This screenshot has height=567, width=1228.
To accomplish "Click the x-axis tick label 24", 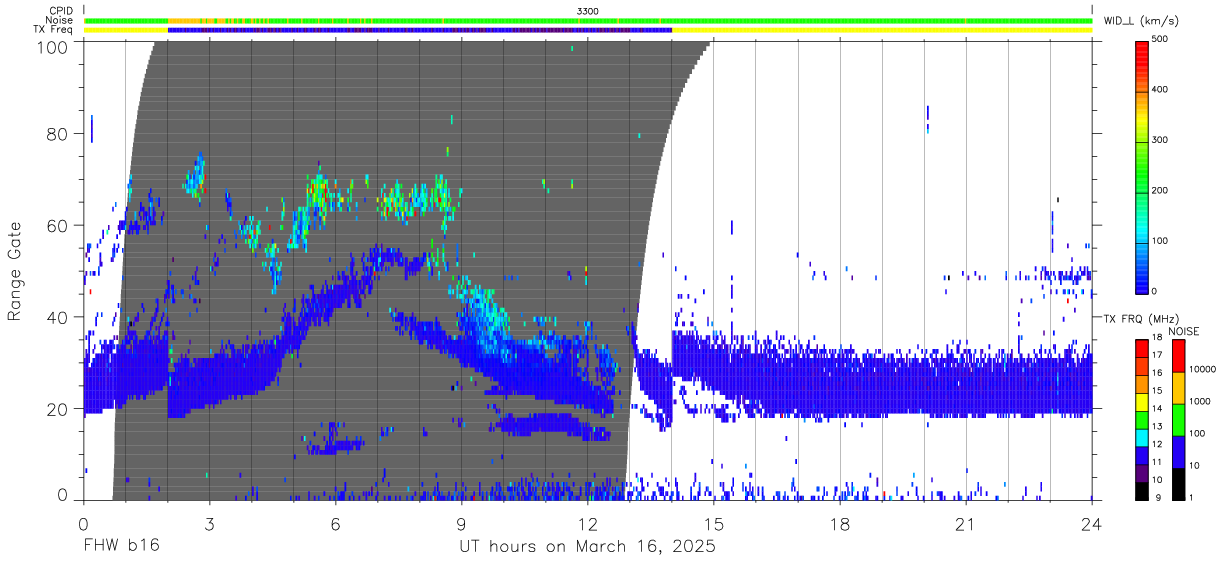I will point(1092,524).
